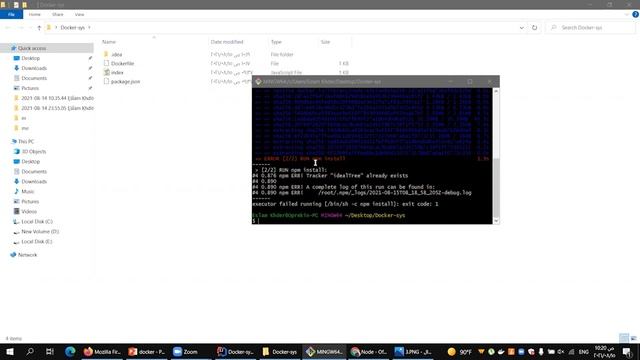Viewport: 640px width, 360px height.
Task: Click the ENG language indicator
Action: coord(584,352)
